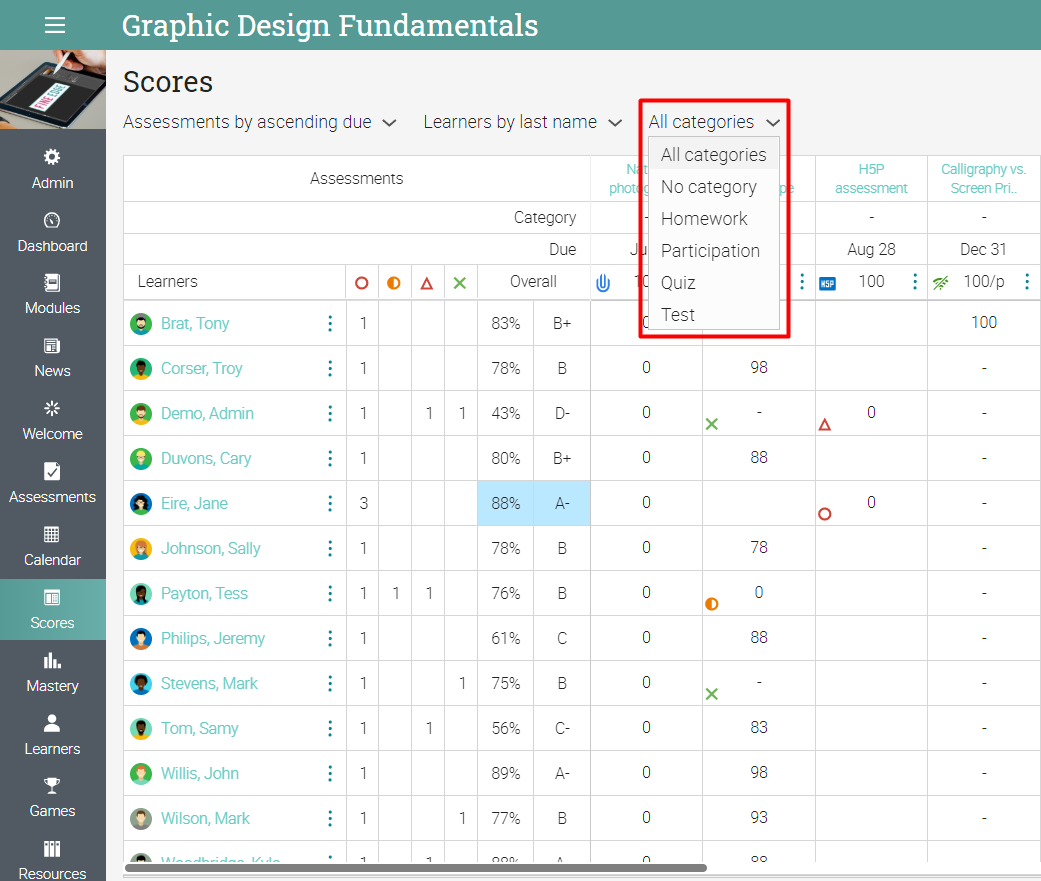Open options menu for Calligraphy assessment column

click(x=1027, y=281)
